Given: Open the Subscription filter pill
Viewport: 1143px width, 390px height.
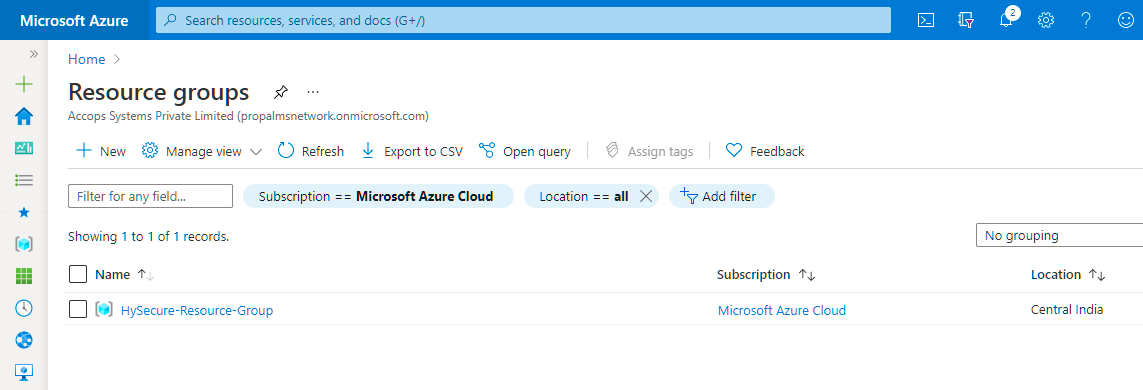Looking at the screenshot, I should (378, 196).
